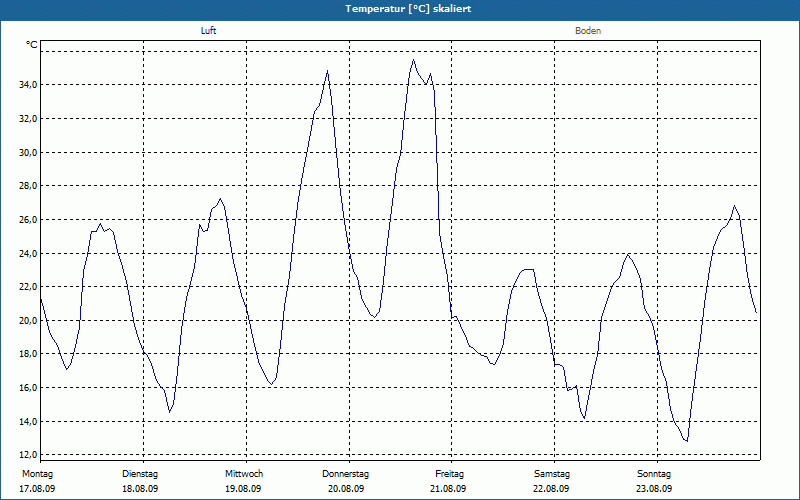
Task: Click the 'Sonntag' day label
Action: (654, 474)
